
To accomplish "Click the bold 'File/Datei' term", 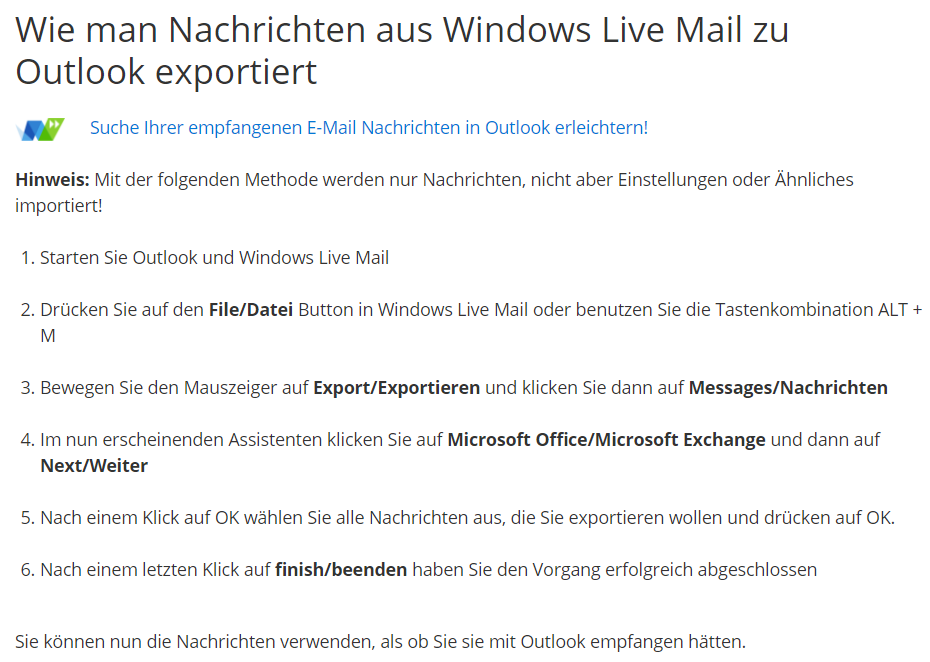I will coord(251,310).
